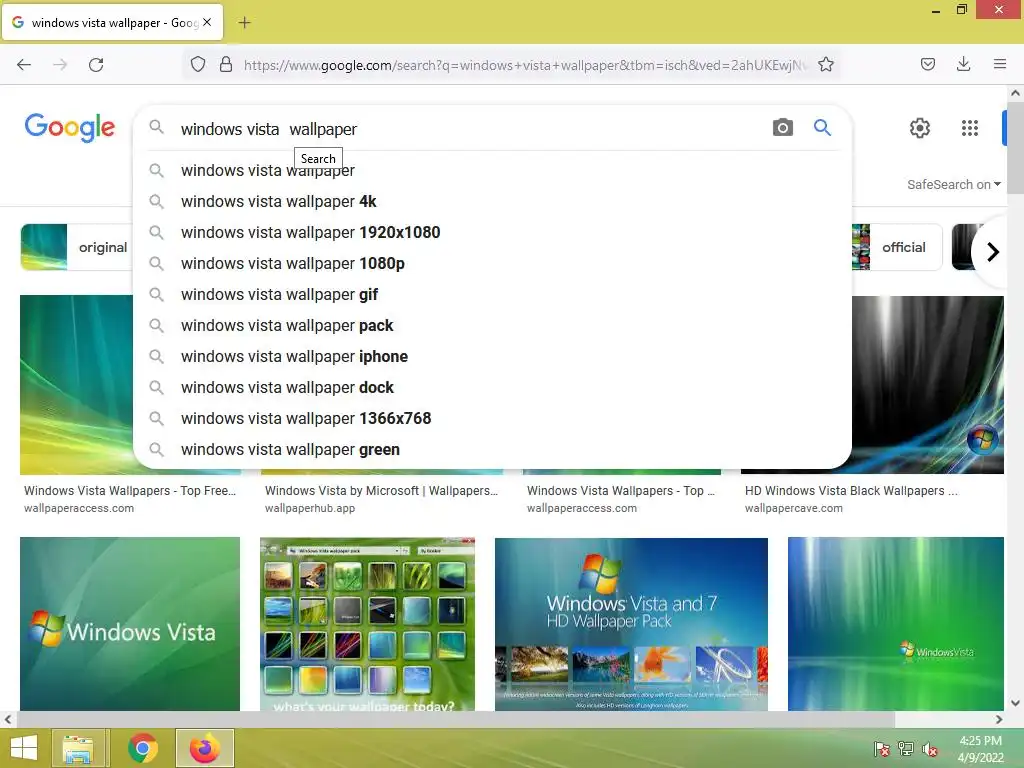Choose suggestion windows vista wallpaper 4k
Viewport: 1024px width, 768px height.
(493, 201)
